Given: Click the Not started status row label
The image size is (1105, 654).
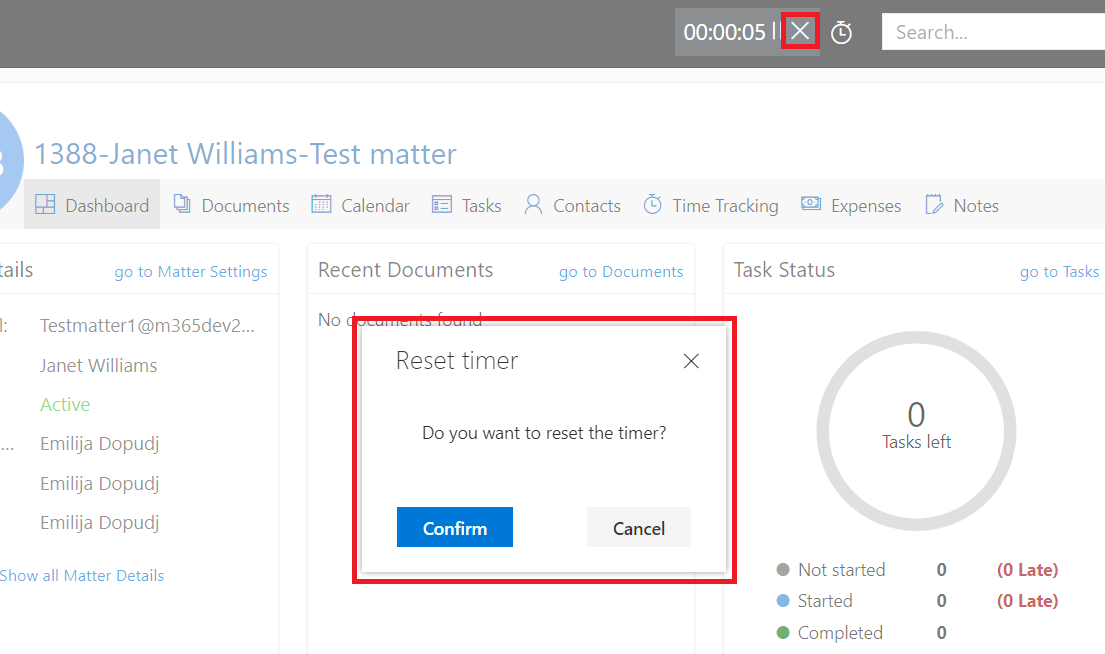Looking at the screenshot, I should 841,569.
